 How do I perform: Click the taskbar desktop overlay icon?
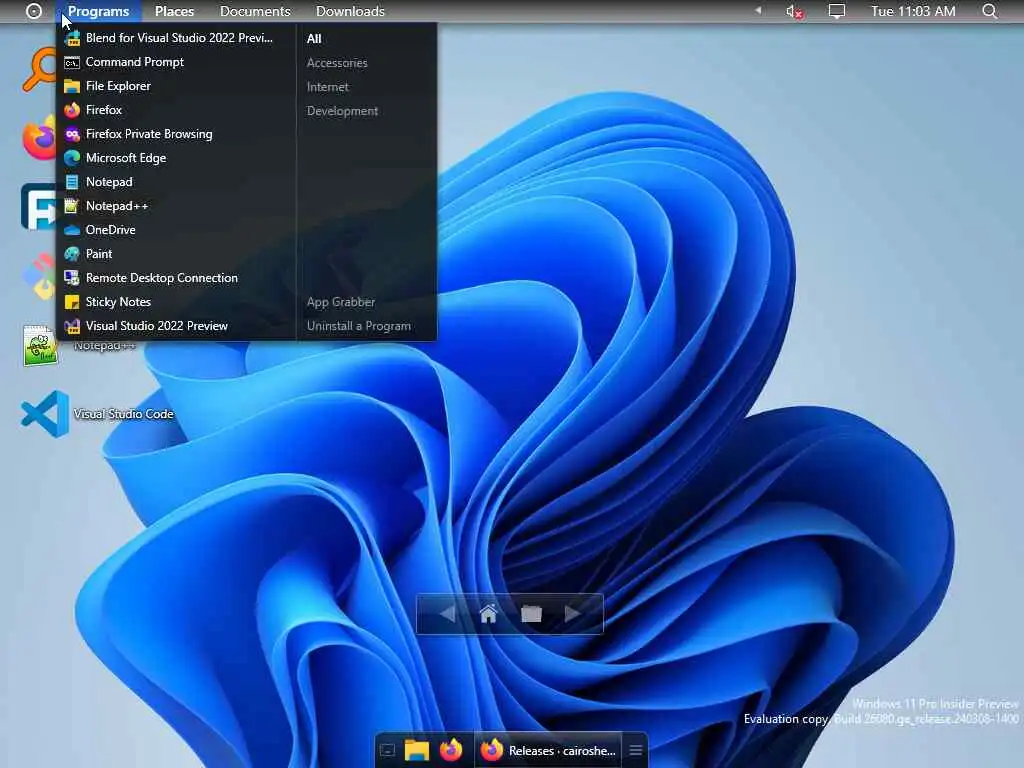(388, 751)
